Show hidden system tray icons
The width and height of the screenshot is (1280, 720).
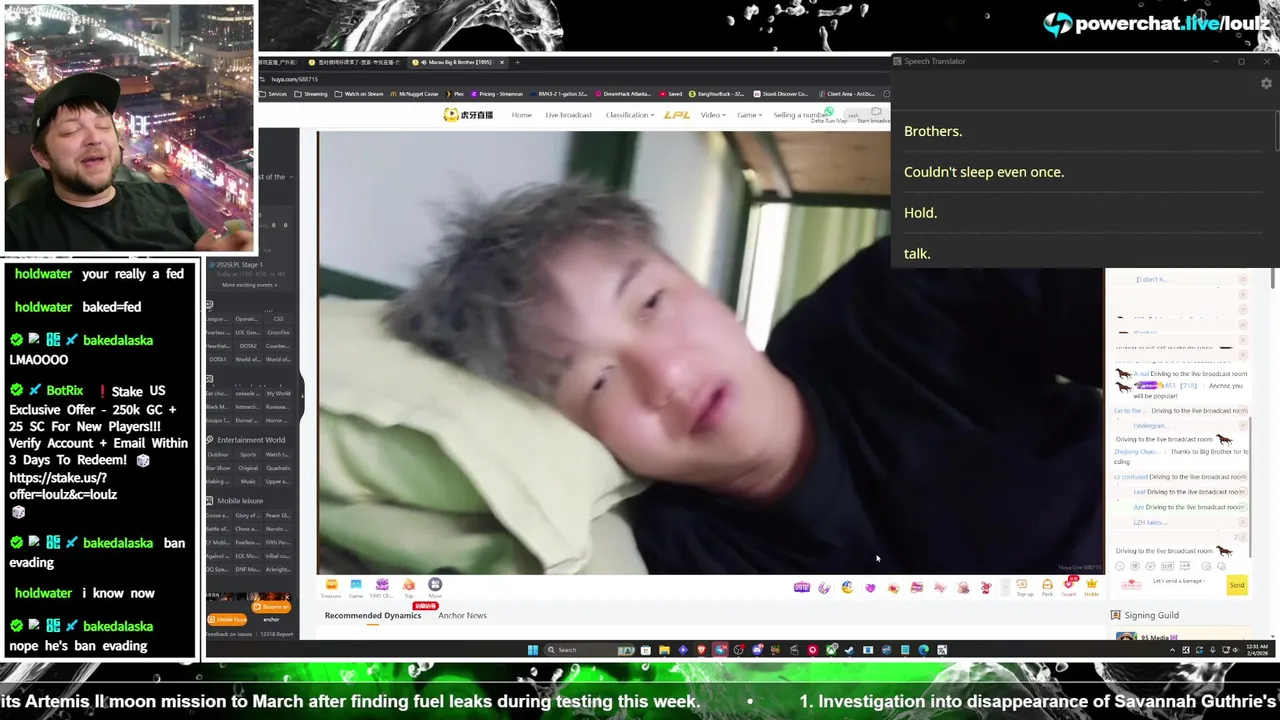[x=1172, y=650]
